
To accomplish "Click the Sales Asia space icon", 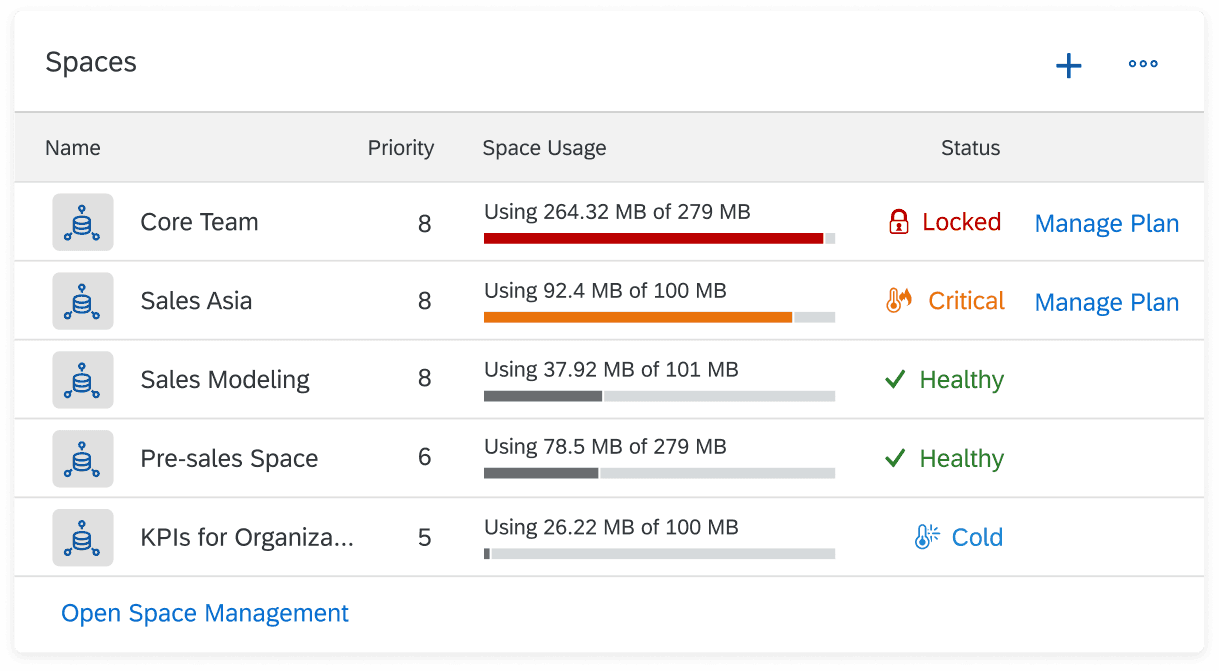I will pos(83,301).
